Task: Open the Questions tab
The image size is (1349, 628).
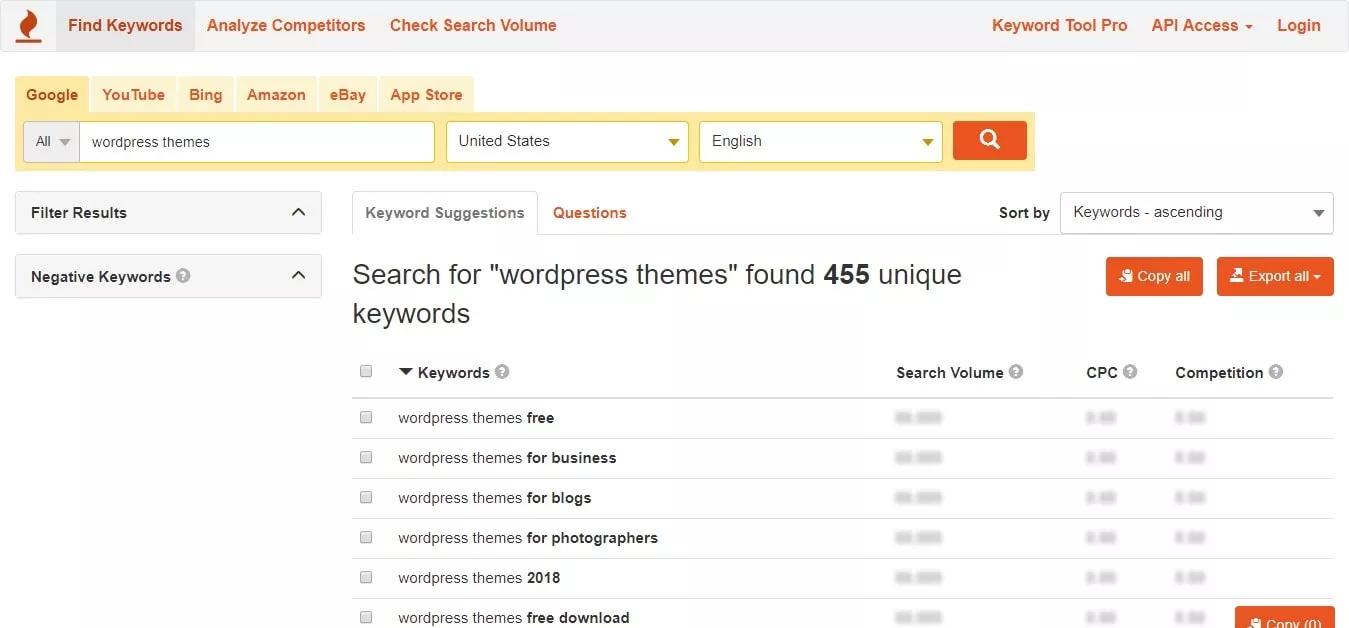Action: (590, 213)
